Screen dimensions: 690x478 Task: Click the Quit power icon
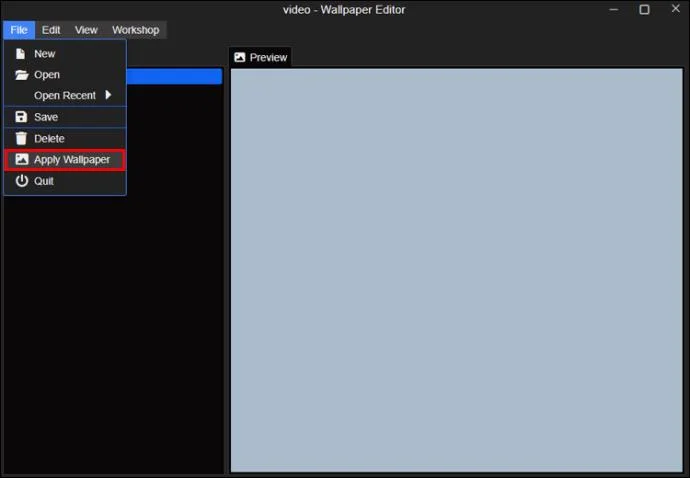(22, 181)
